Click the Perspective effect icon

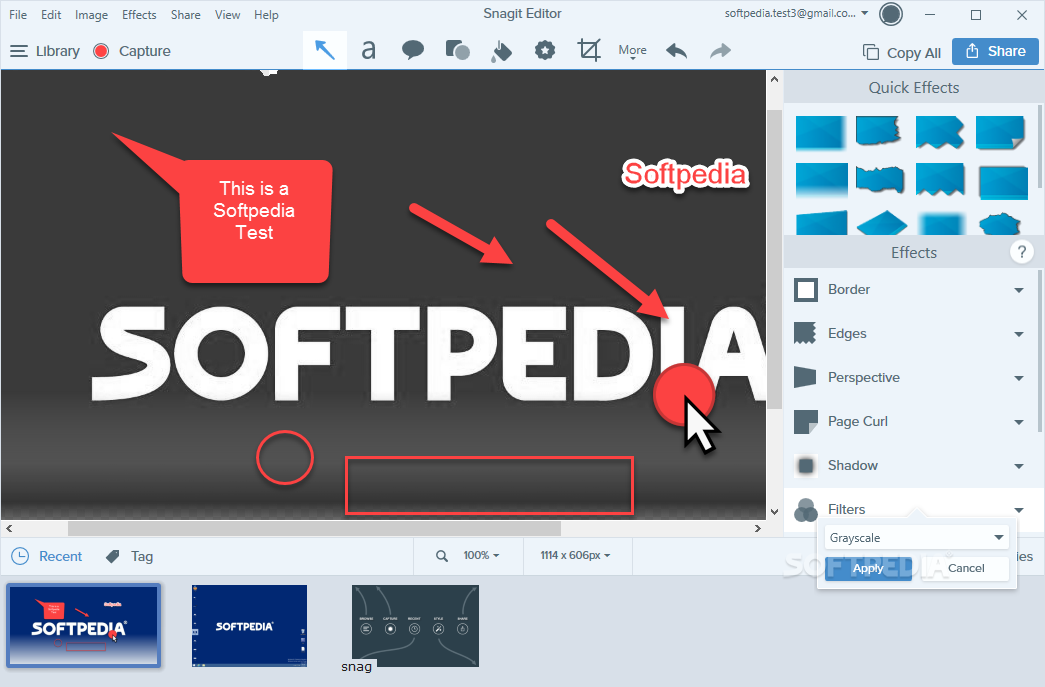[x=806, y=378]
